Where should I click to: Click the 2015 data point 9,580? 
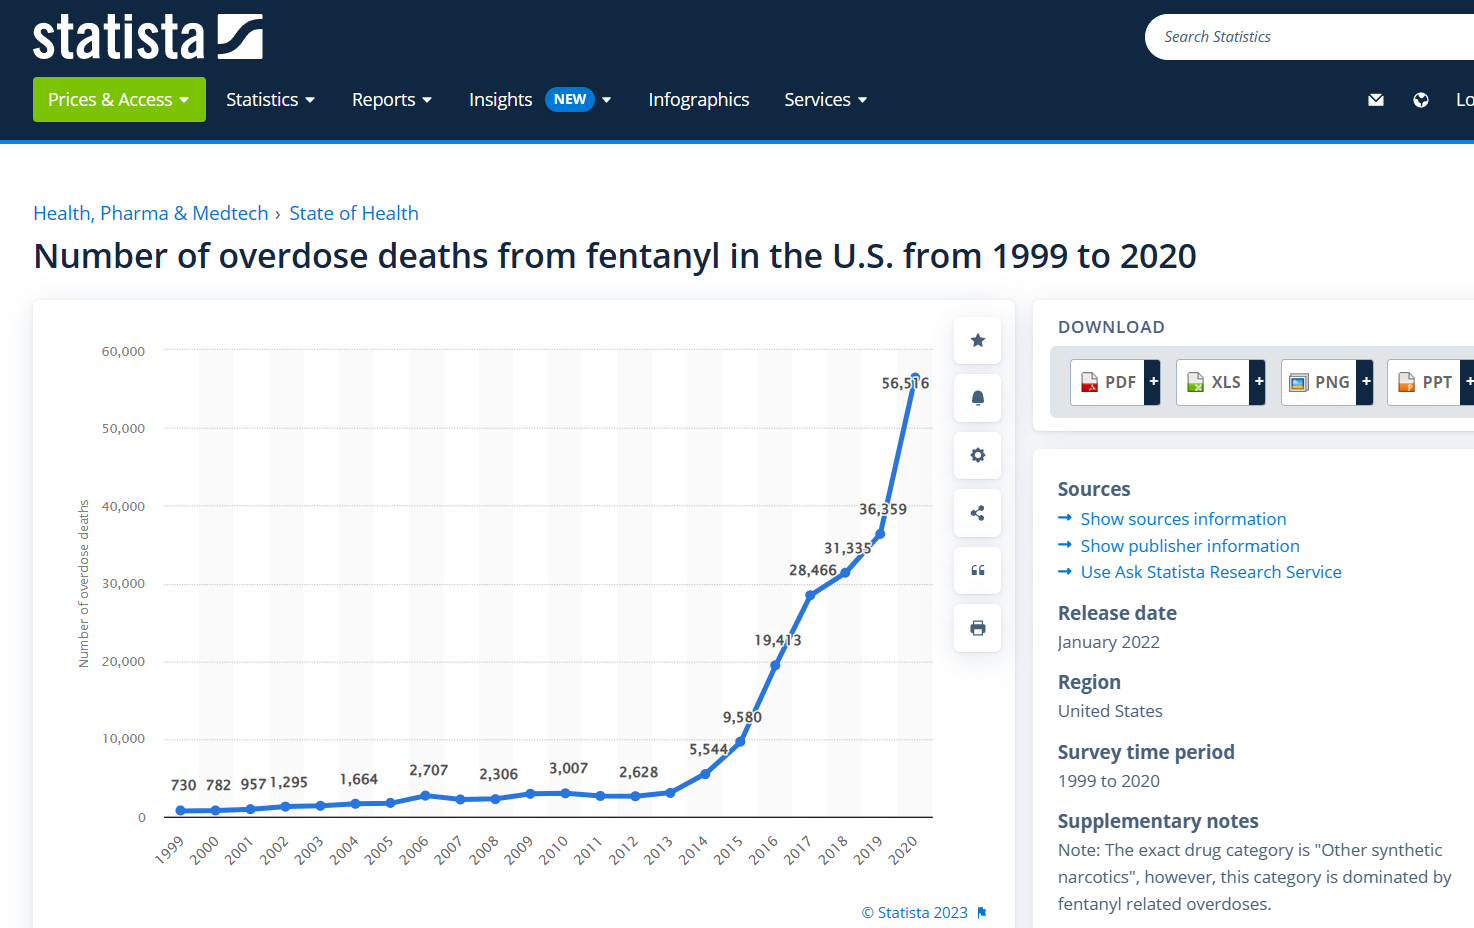[x=740, y=741]
